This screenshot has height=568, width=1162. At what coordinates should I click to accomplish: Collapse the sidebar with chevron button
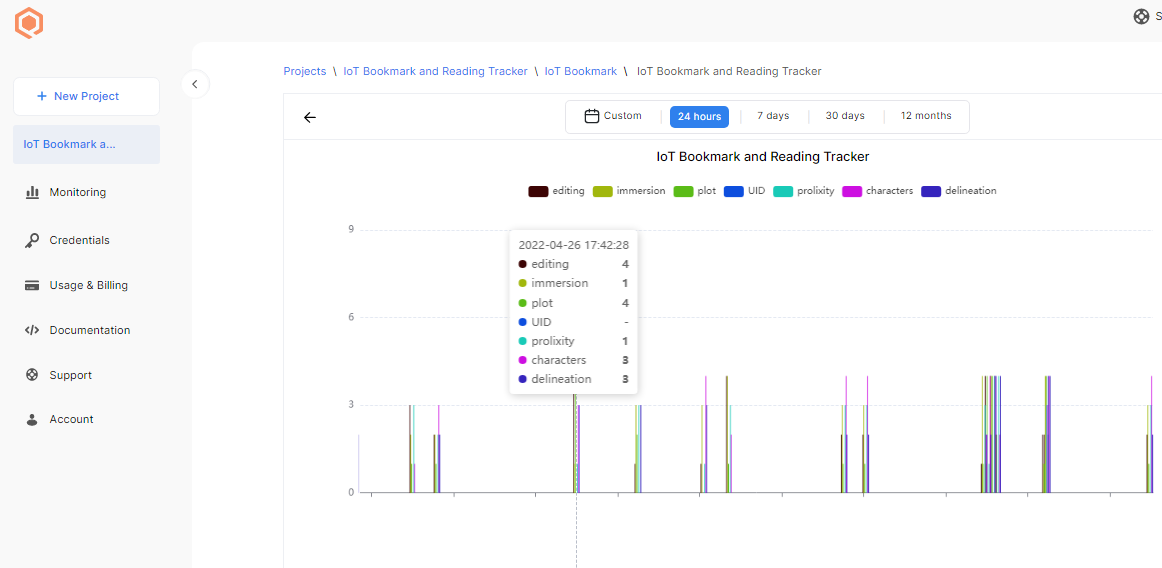tap(195, 84)
